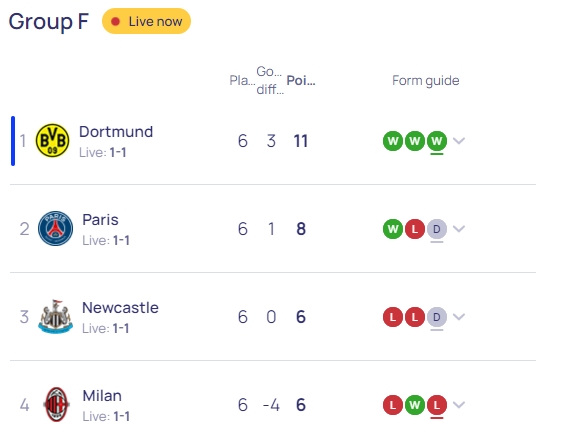Click the Paris Saint-Germain club crest
576x440 pixels.
(x=55, y=228)
